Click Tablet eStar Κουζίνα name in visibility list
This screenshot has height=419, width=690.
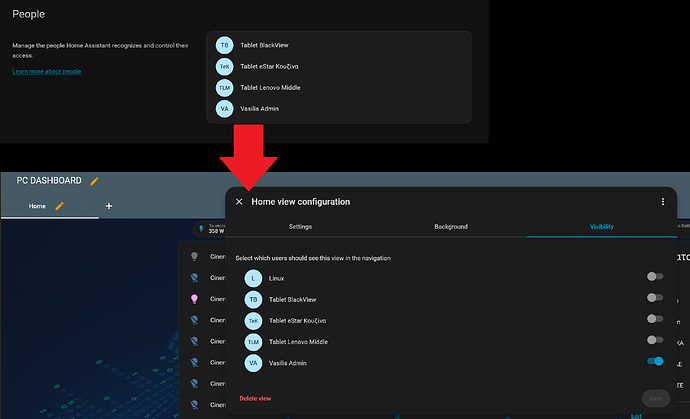coord(297,321)
